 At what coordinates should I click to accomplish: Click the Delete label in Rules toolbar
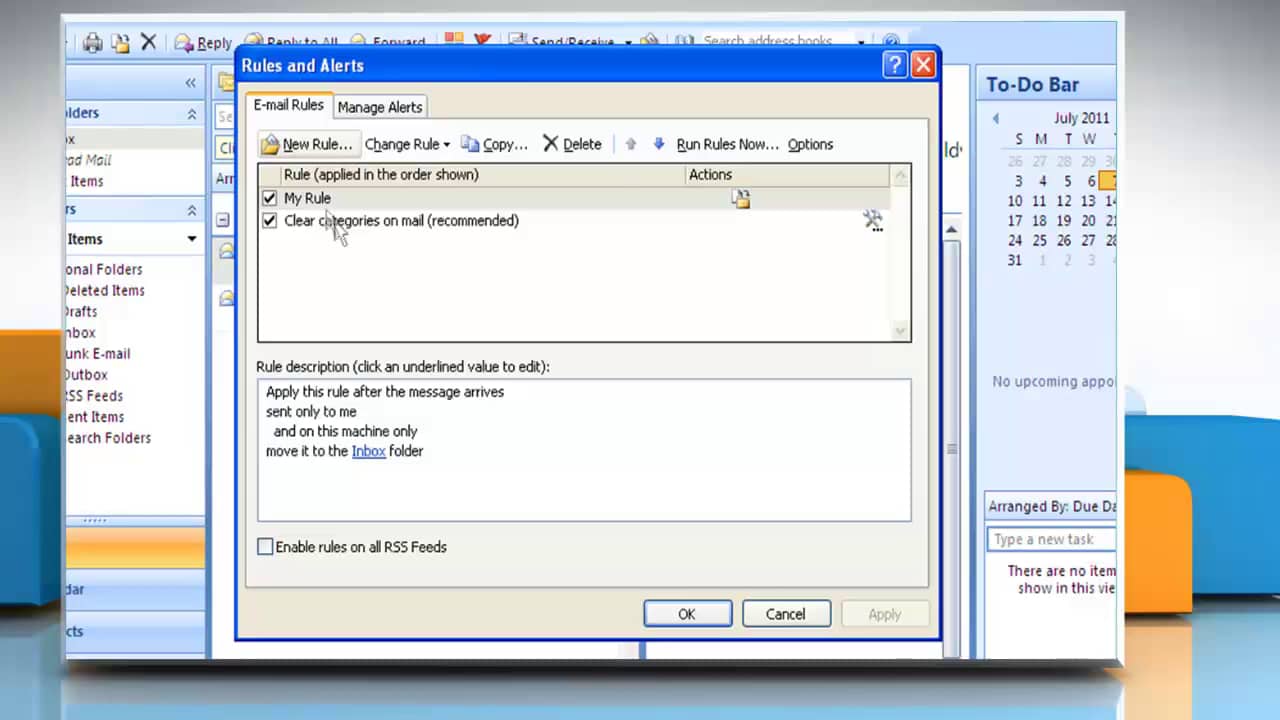[x=582, y=144]
